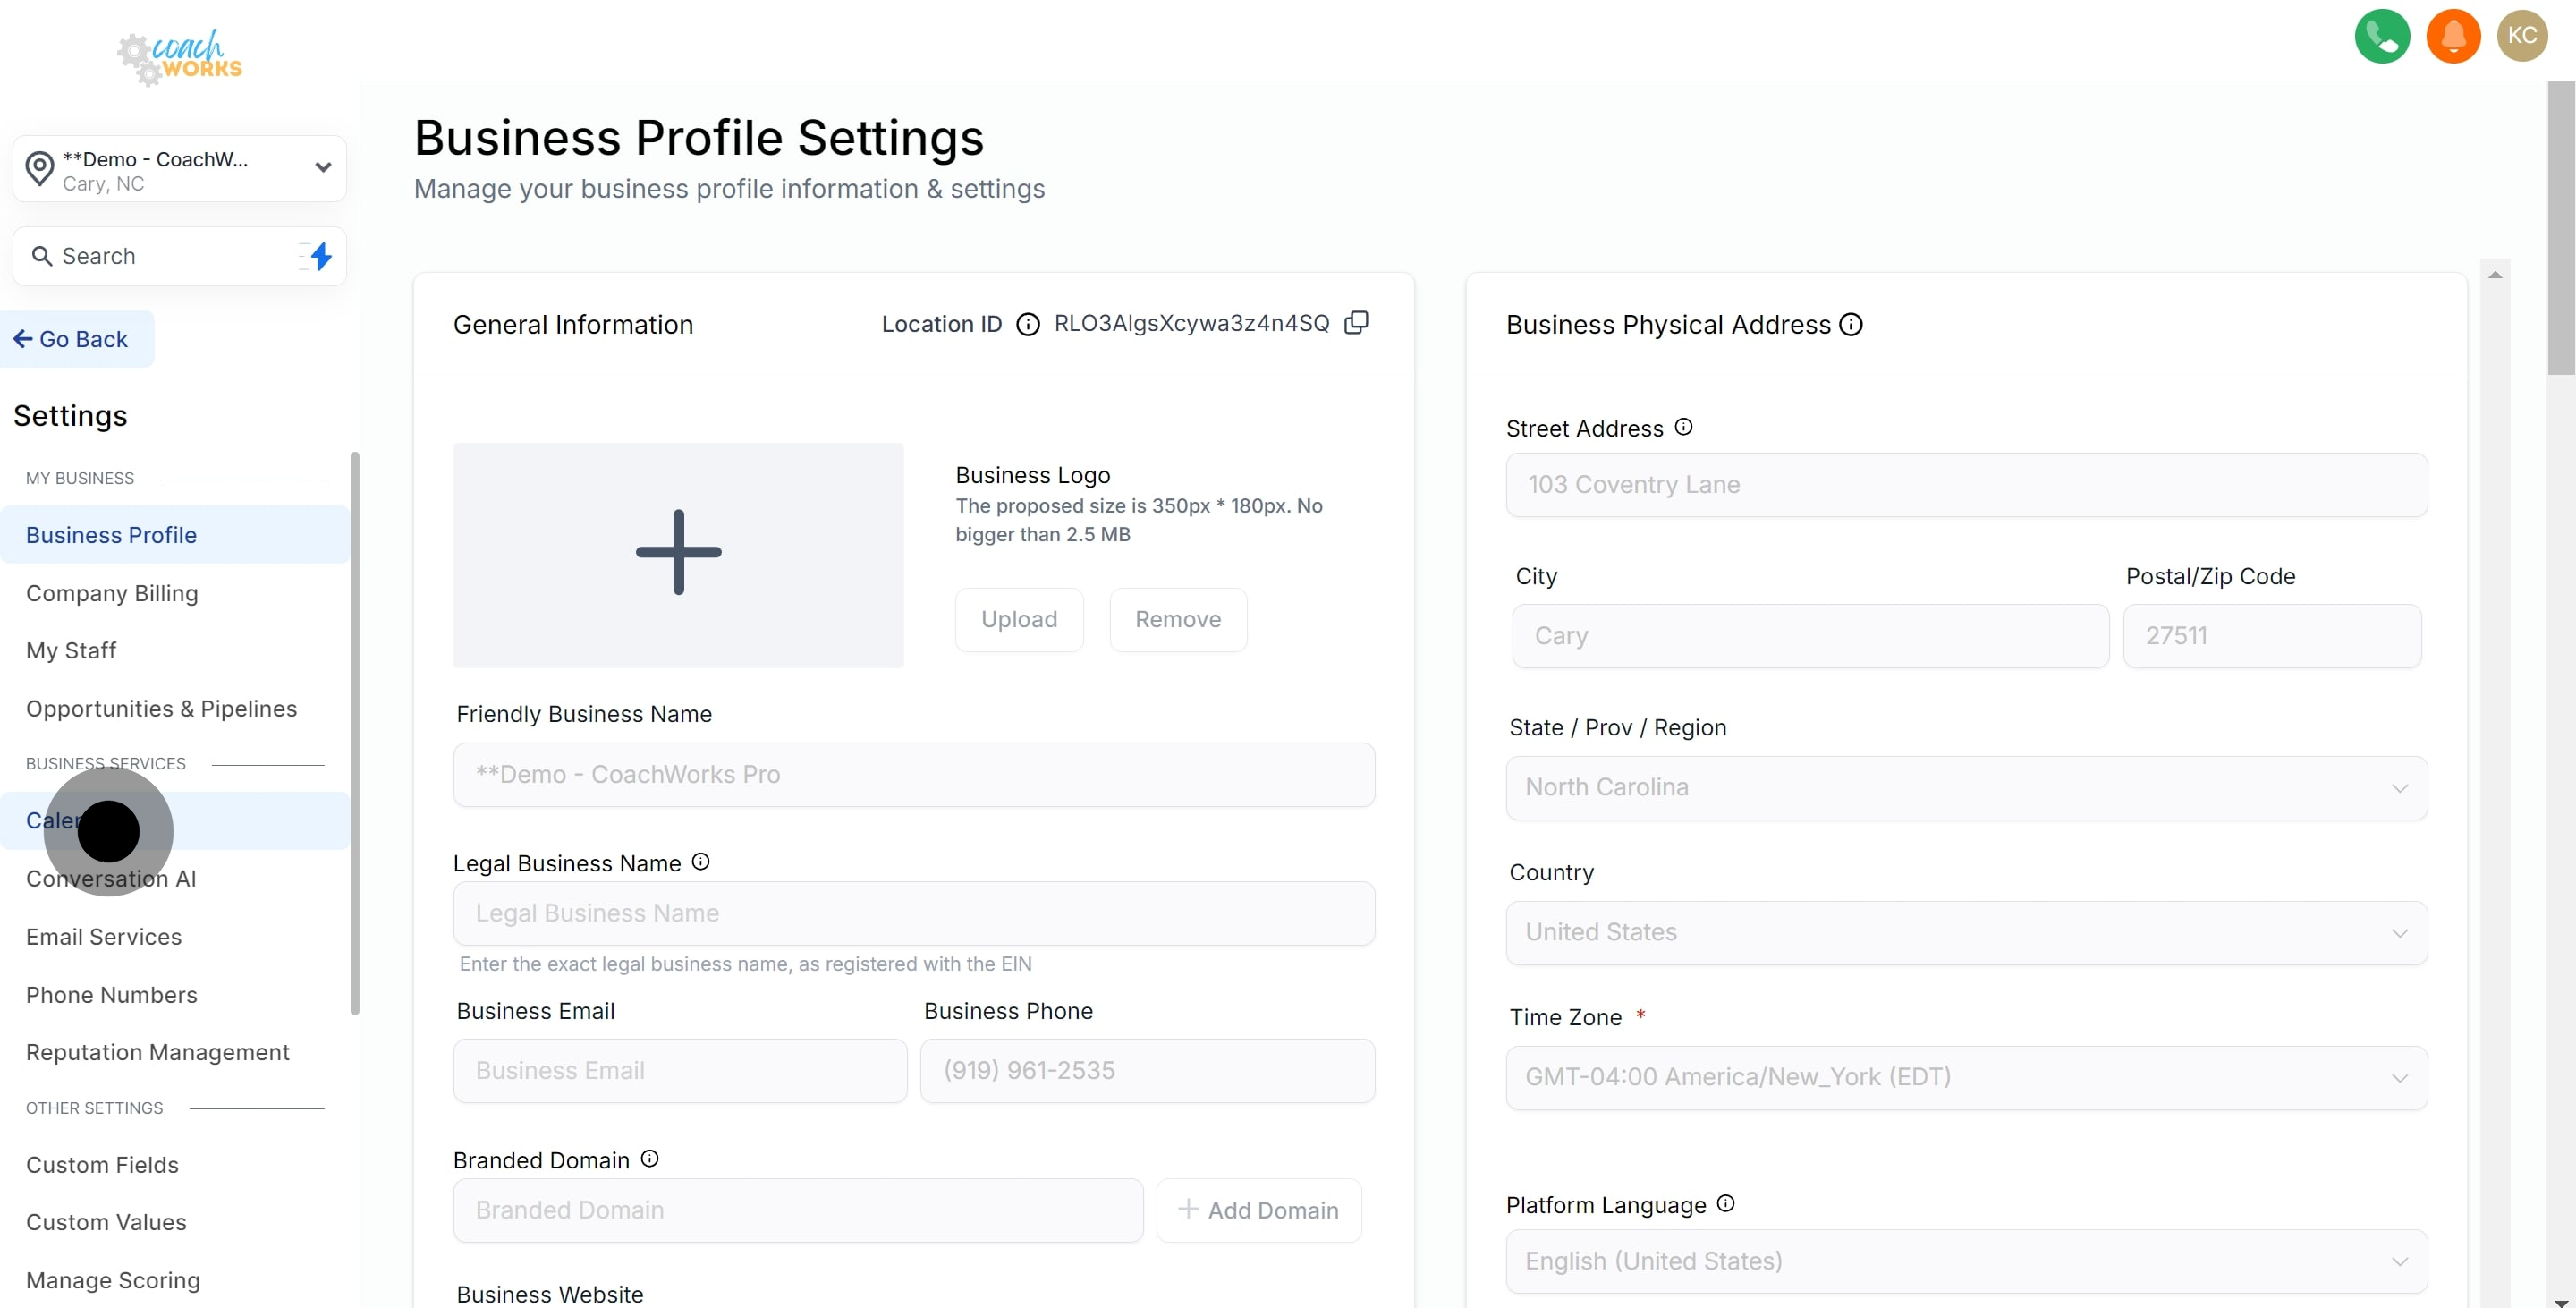The width and height of the screenshot is (2576, 1308).
Task: Click the Friendly Business Name field
Action: 913,775
